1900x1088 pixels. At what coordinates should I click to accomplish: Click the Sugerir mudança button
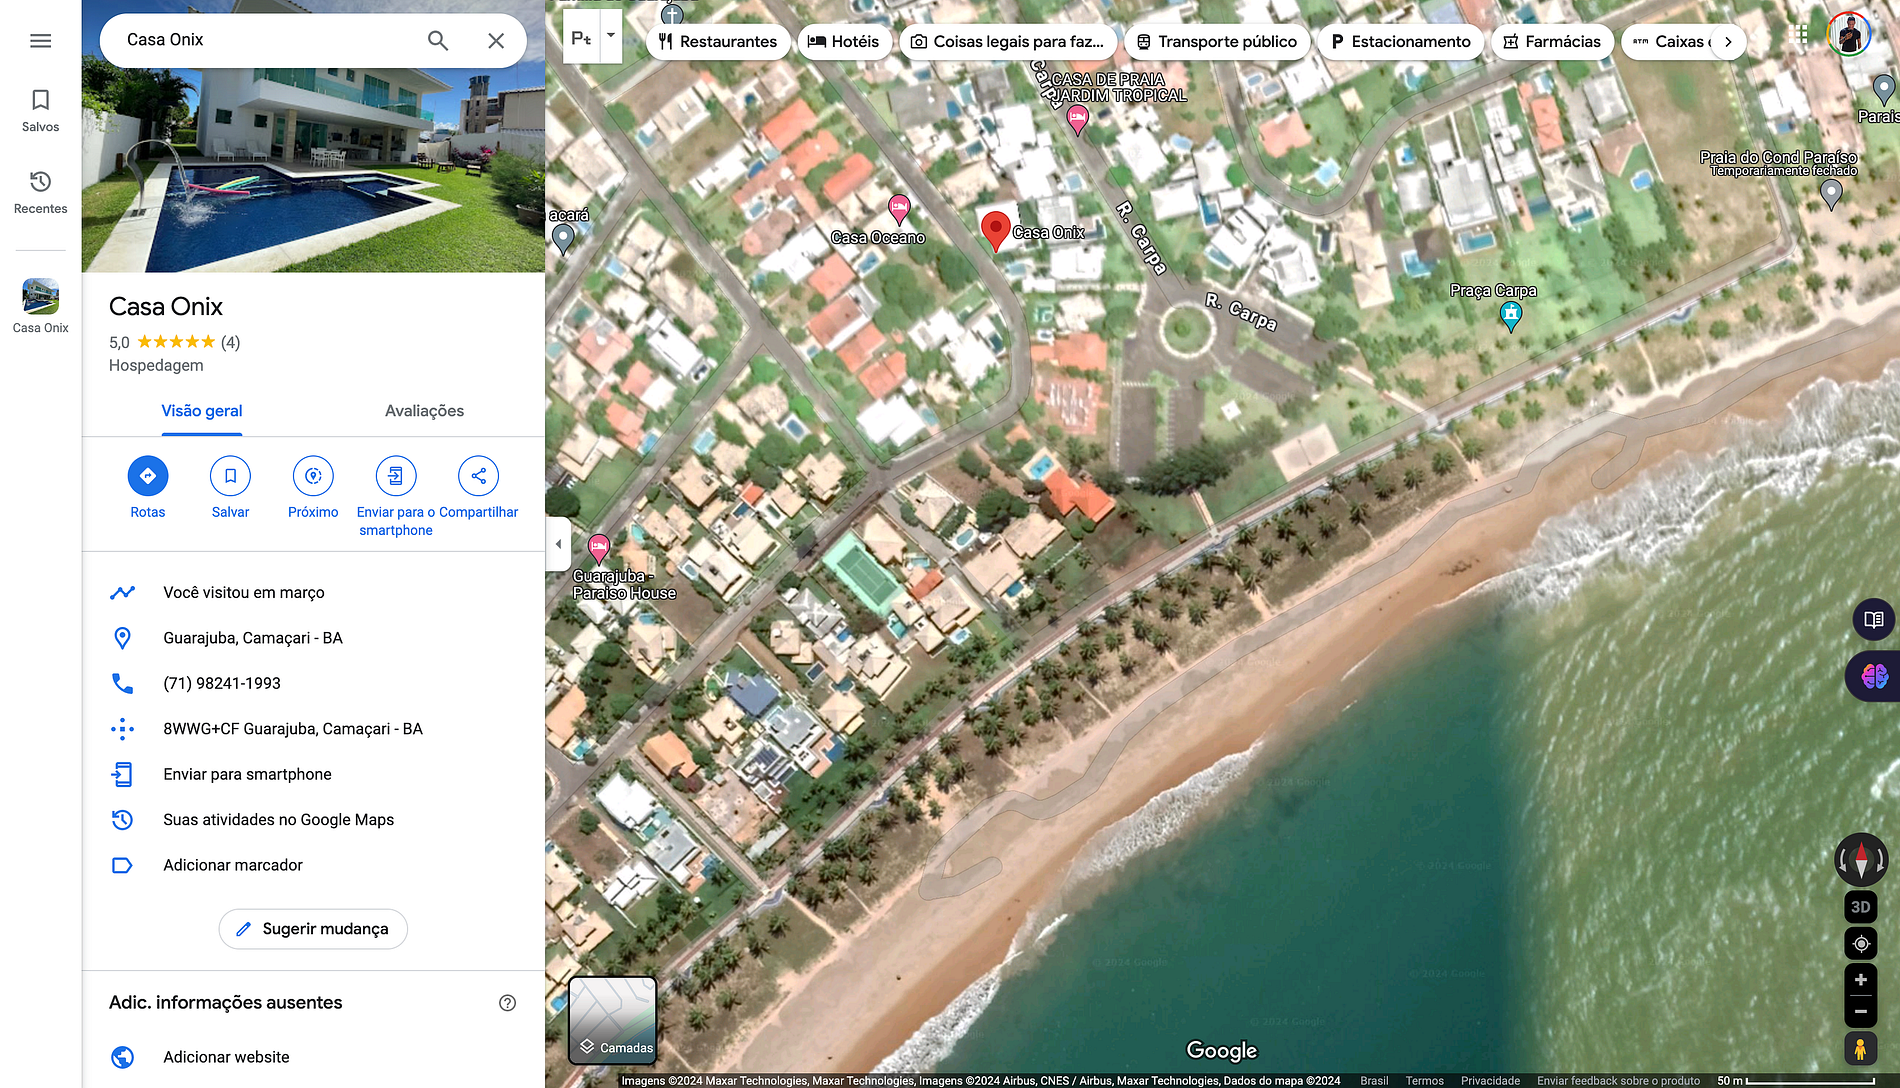tap(313, 929)
